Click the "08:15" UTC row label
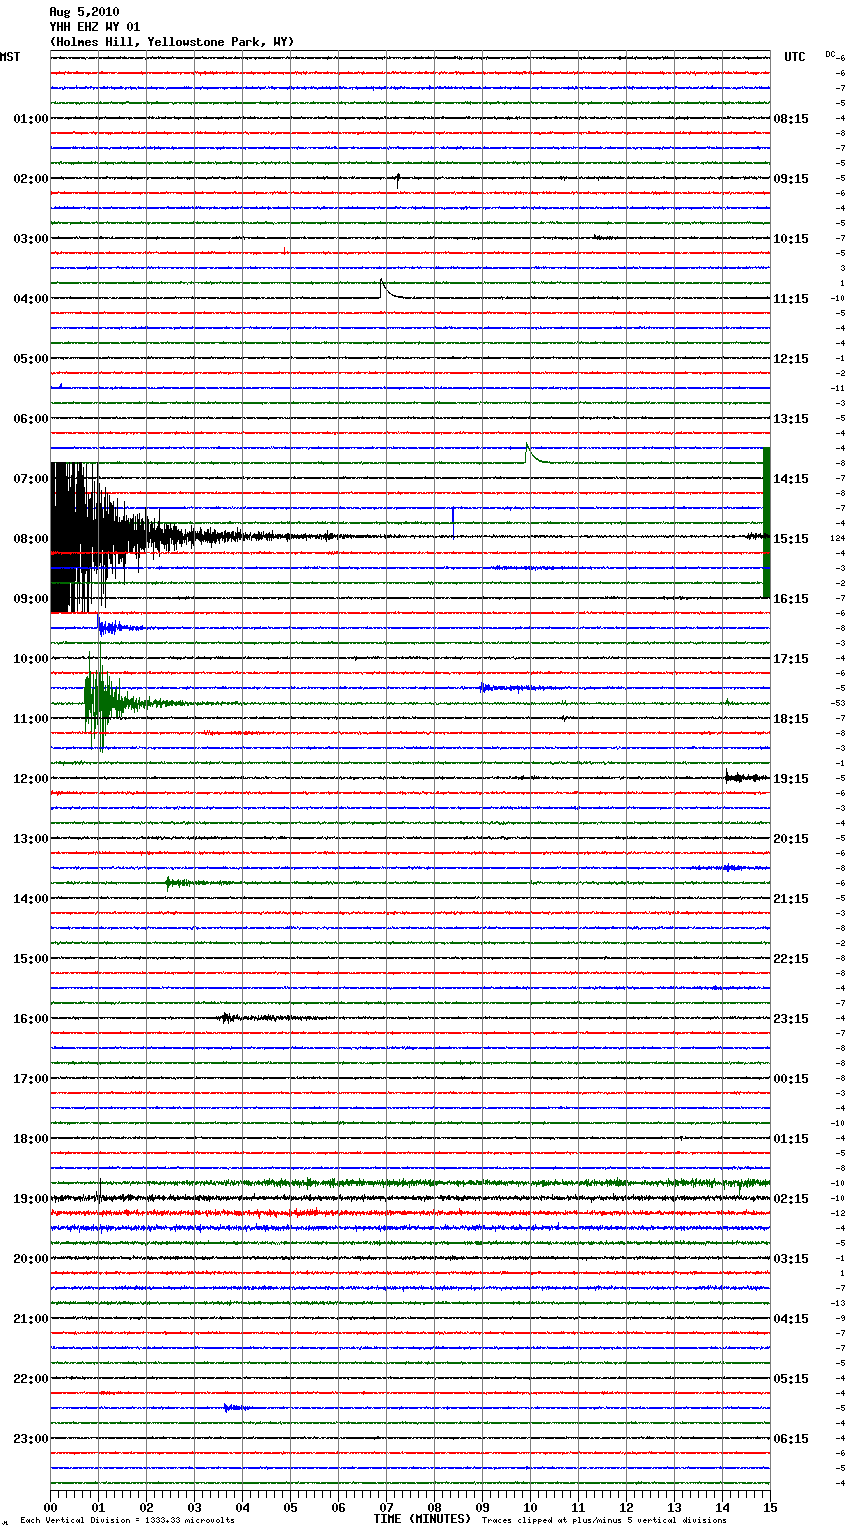This screenshot has height=1534, width=850. coord(791,119)
